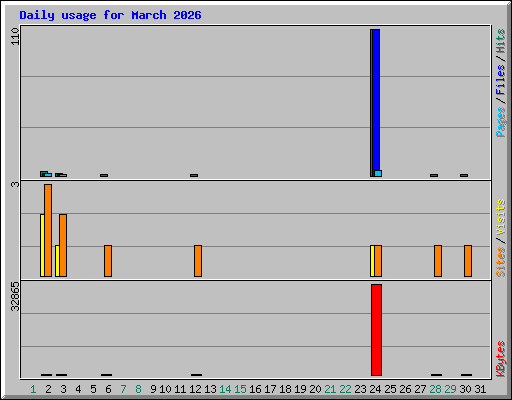Click the day '31' axis label

[480, 389]
